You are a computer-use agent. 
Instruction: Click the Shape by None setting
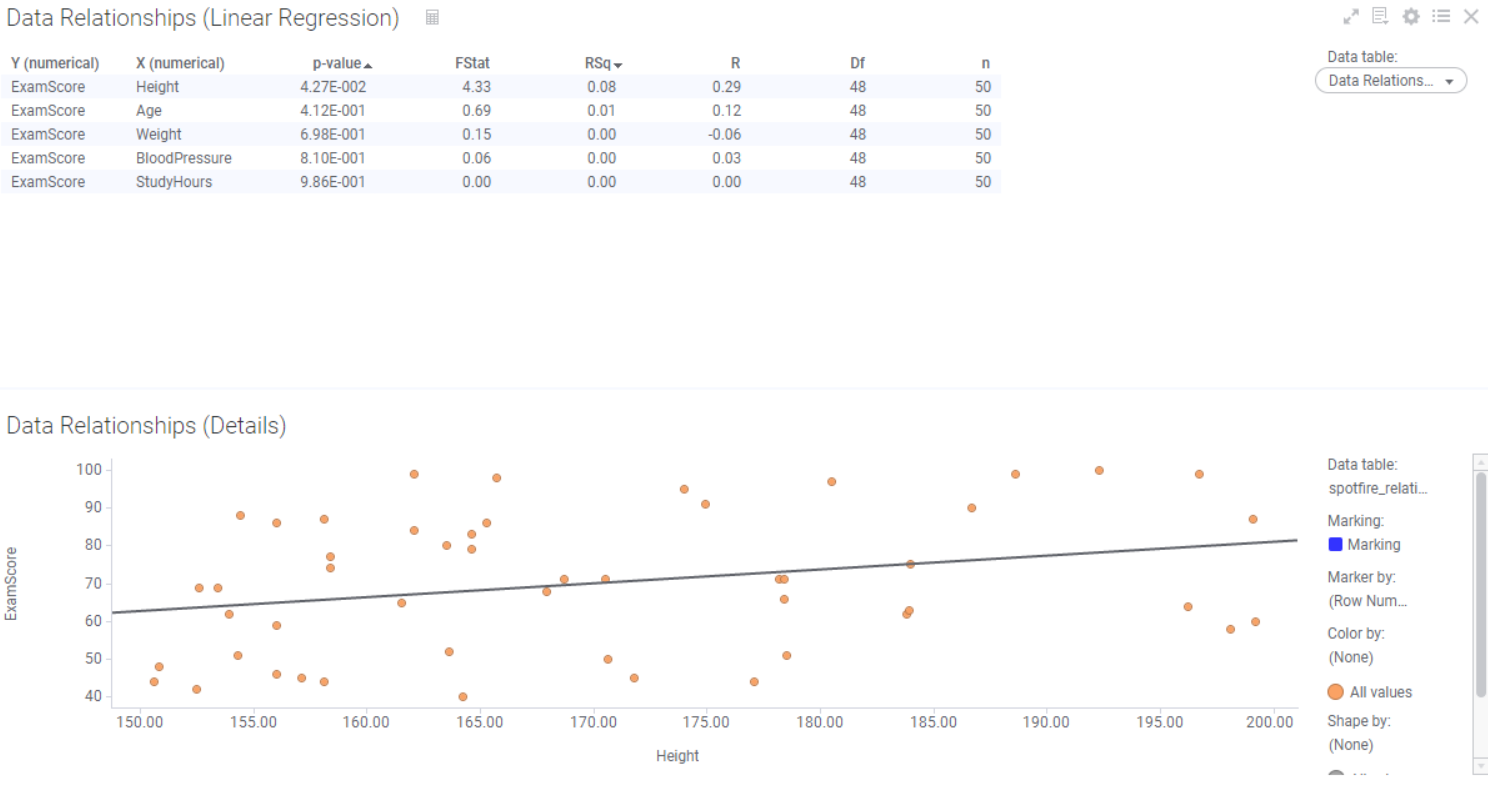click(1351, 745)
